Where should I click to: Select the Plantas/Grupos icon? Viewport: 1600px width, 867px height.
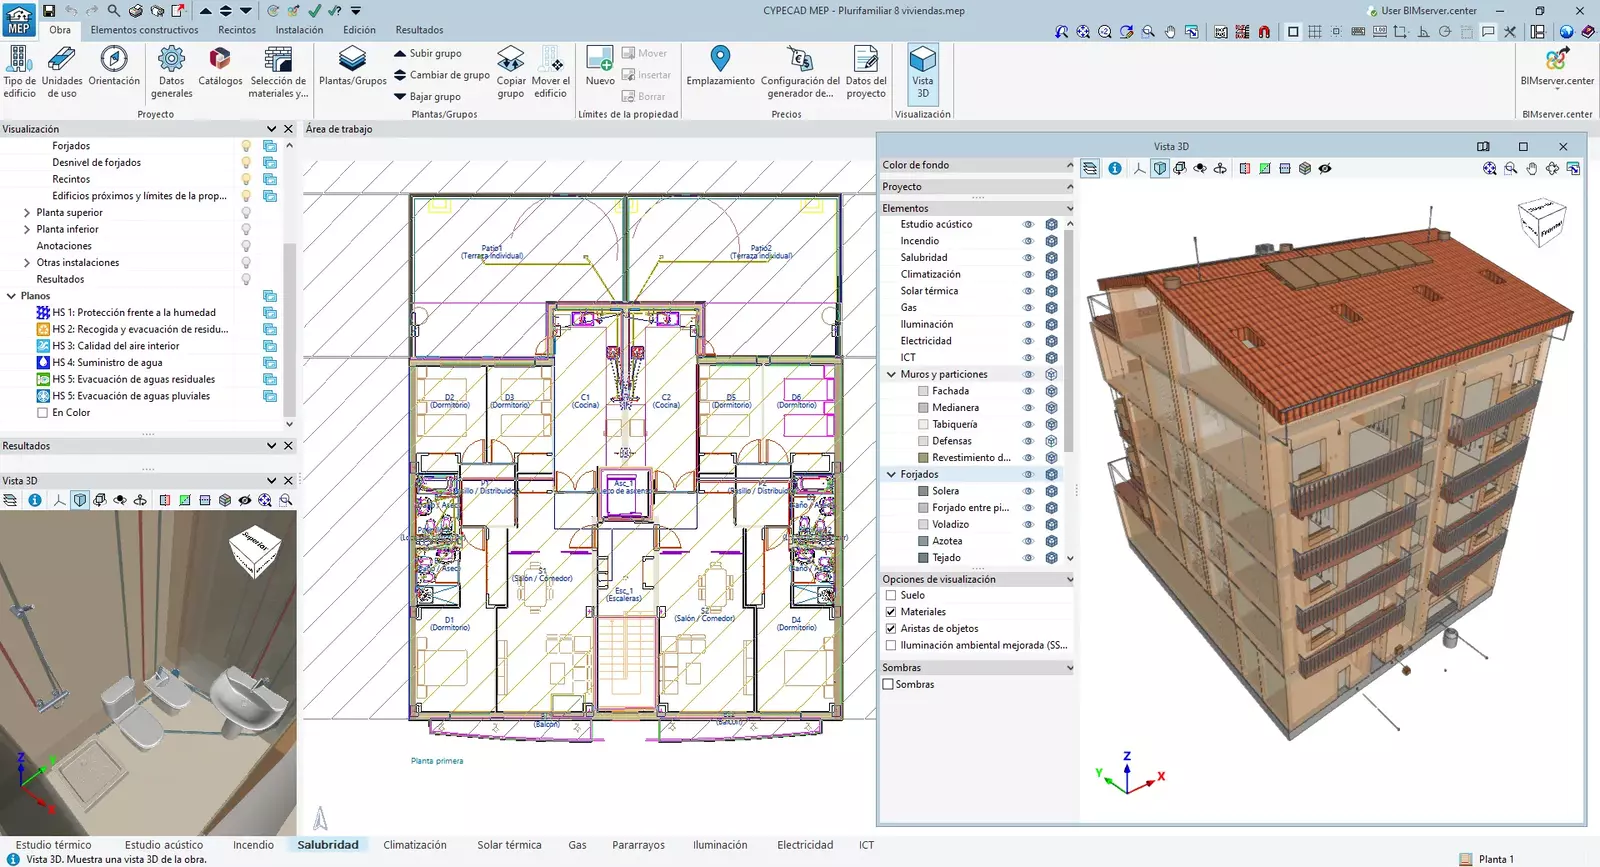tap(352, 60)
